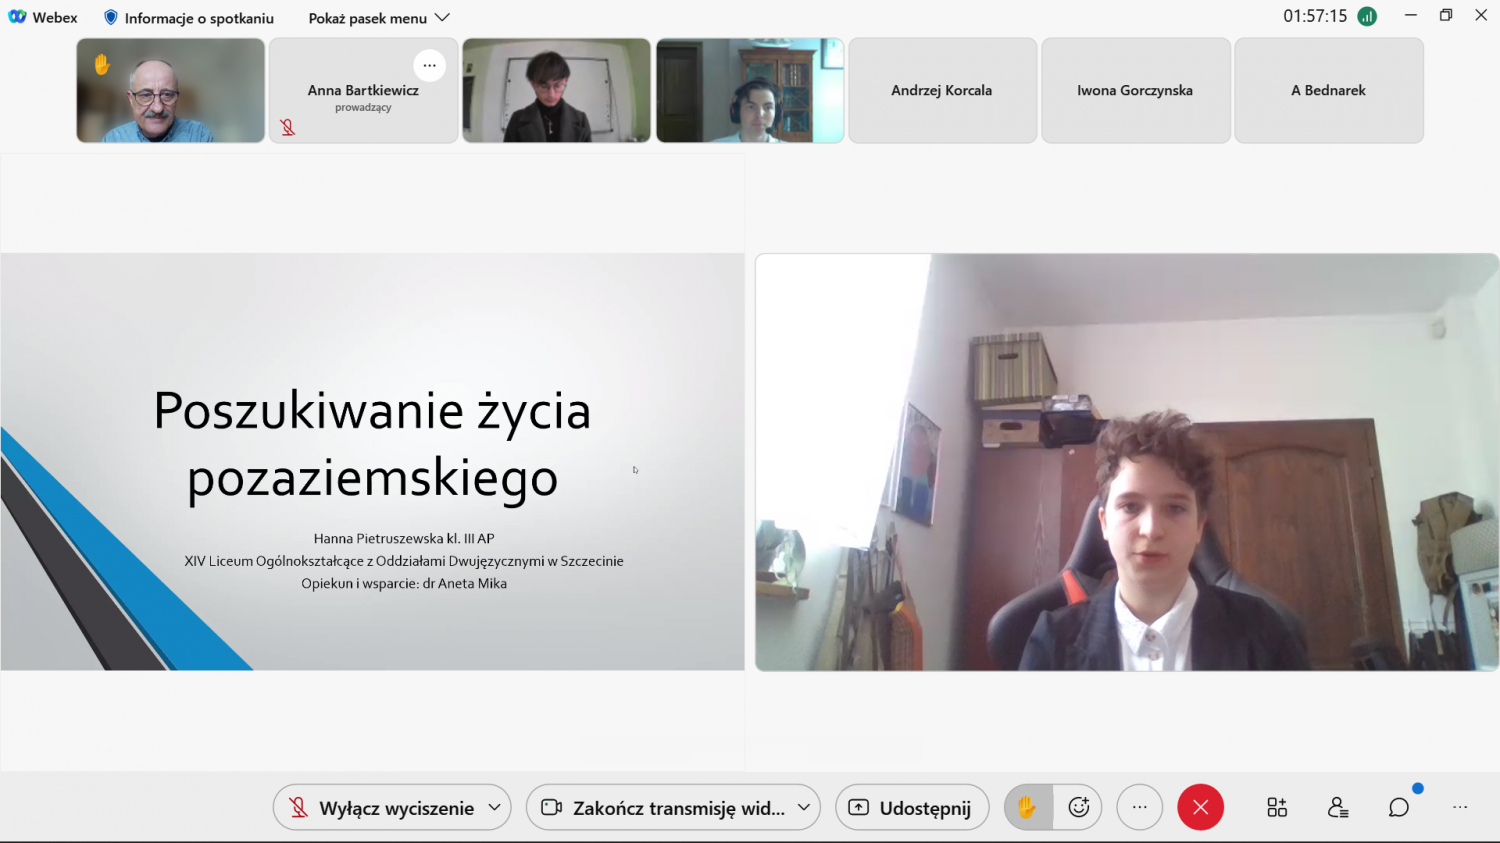Open the far-right panel options ellipsis
This screenshot has height=843, width=1500.
(1460, 807)
